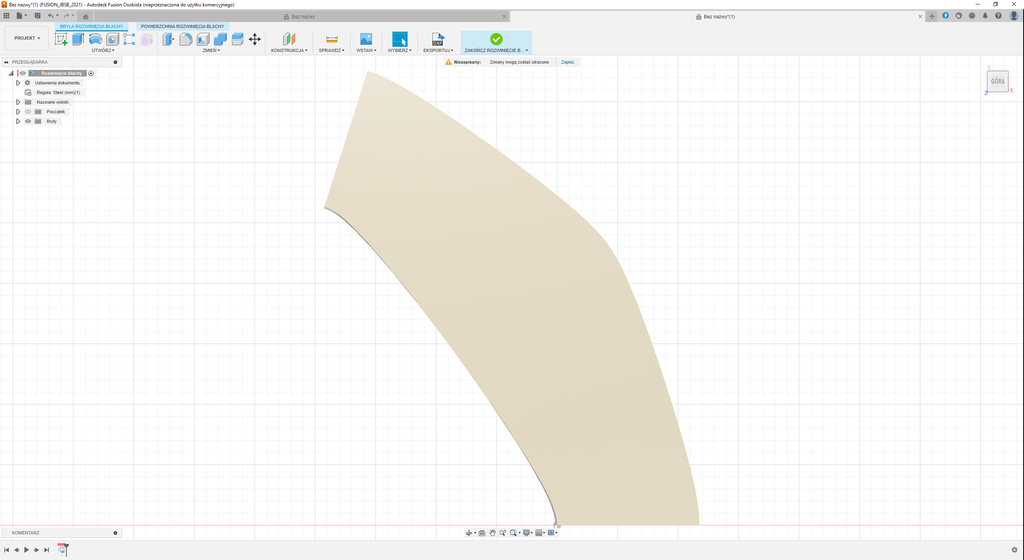
Task: Click the Zapisz link in the warning bar
Action: point(567,62)
